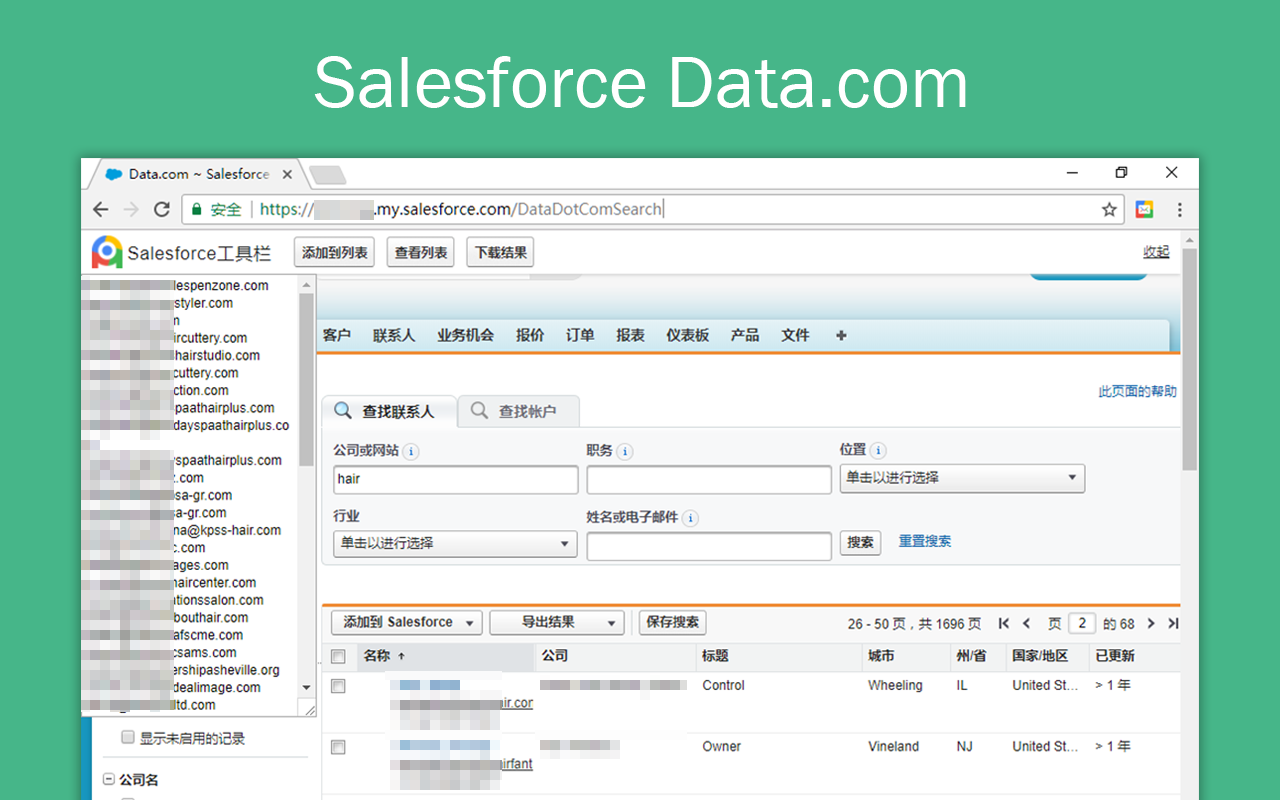Open the info icon next to 姓名或电子邮件

coord(691,518)
